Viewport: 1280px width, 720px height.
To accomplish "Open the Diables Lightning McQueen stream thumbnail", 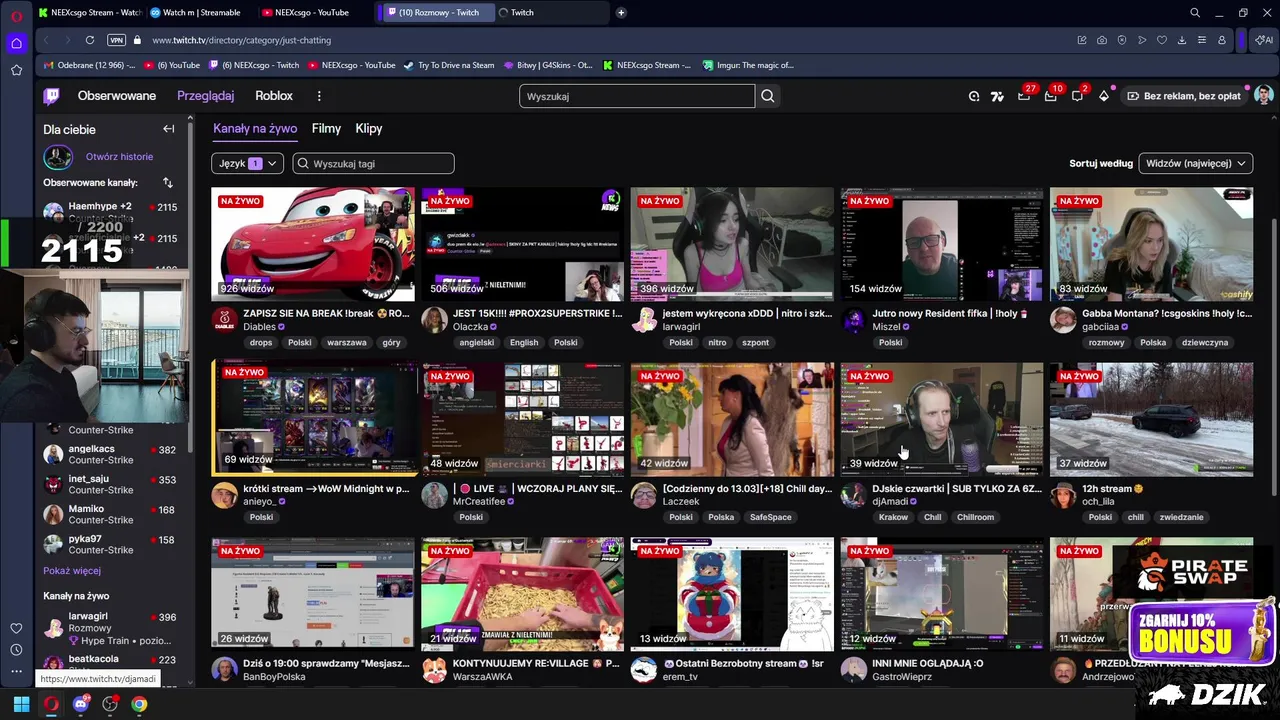I will 313,244.
